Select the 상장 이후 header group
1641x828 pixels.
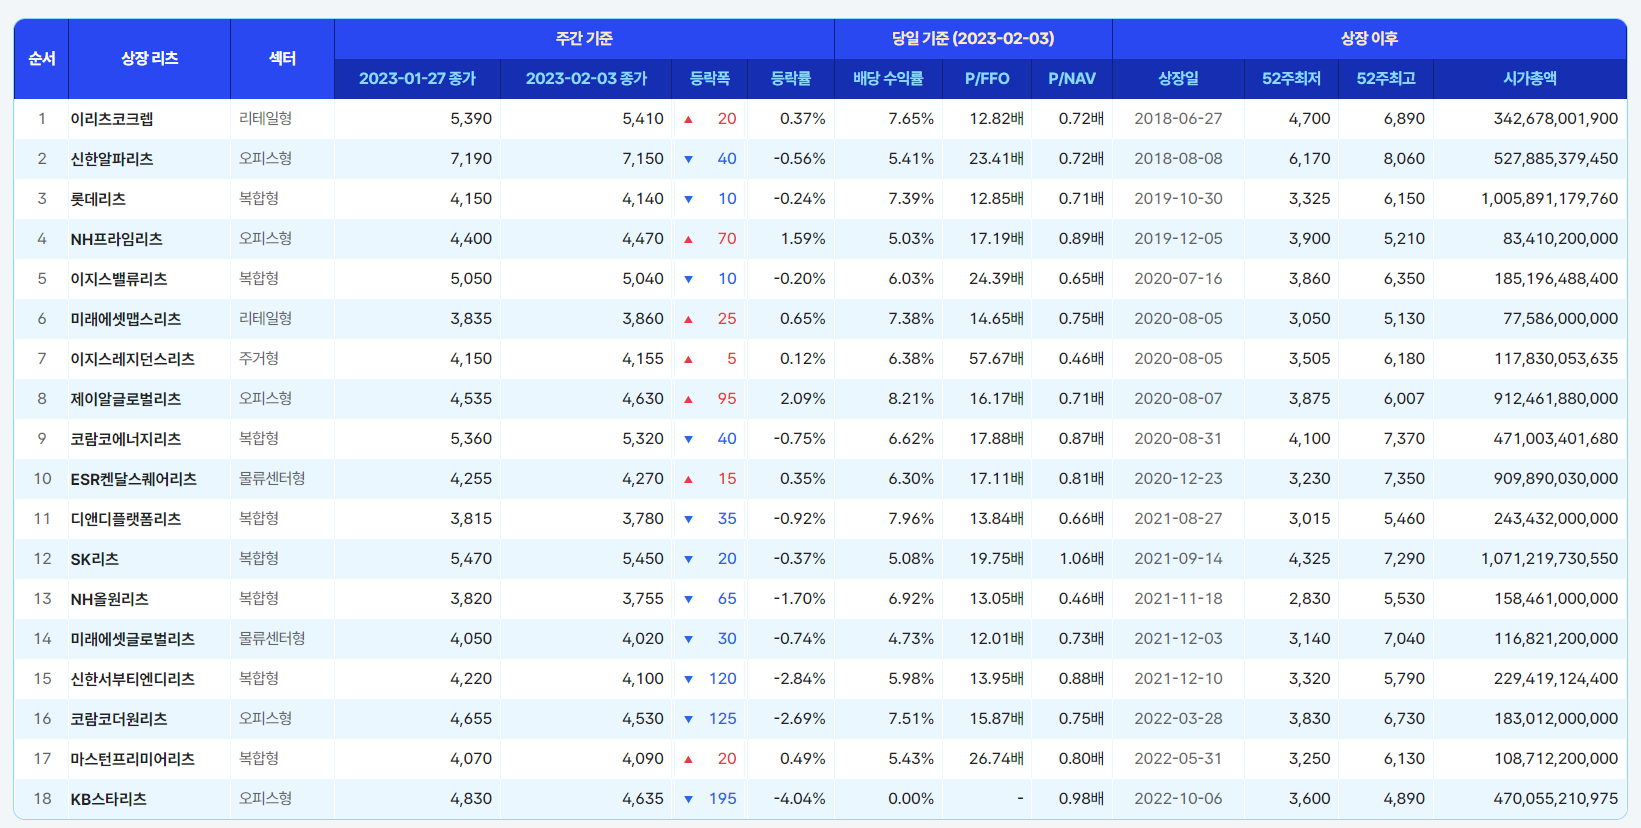coord(1369,39)
